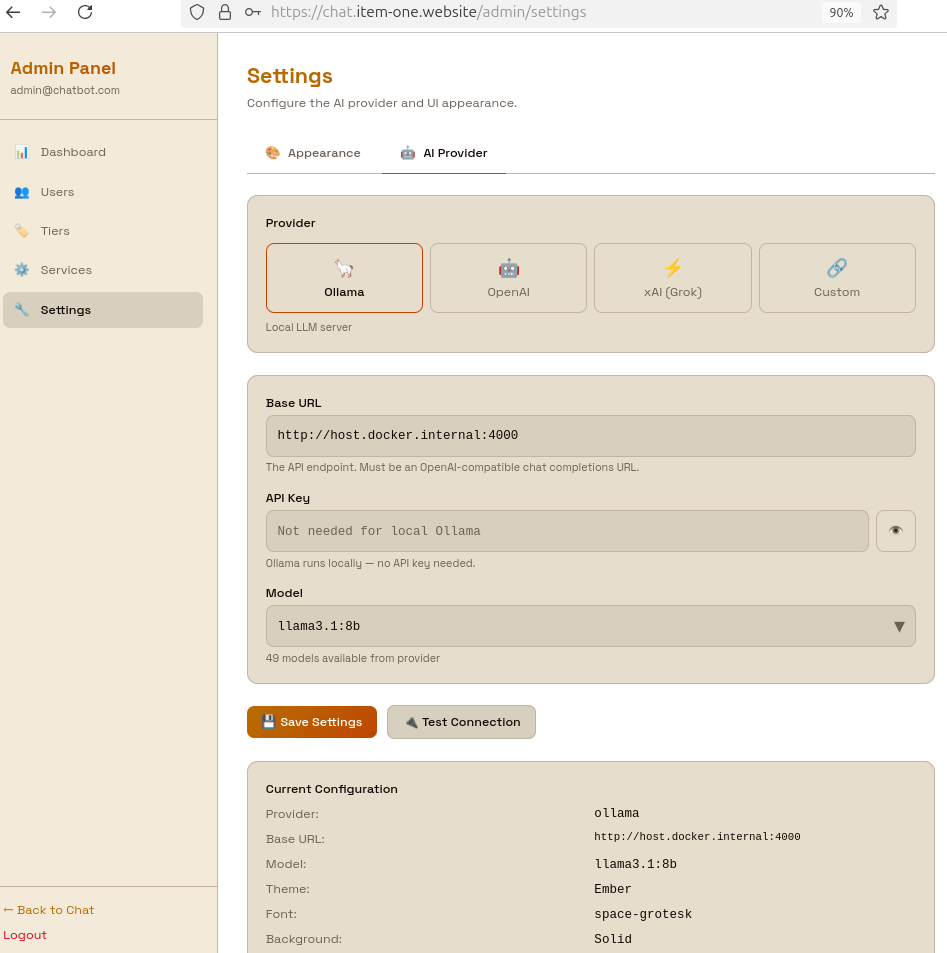Click the floppy disk save icon
Screen dimensions: 947x953
269,721
